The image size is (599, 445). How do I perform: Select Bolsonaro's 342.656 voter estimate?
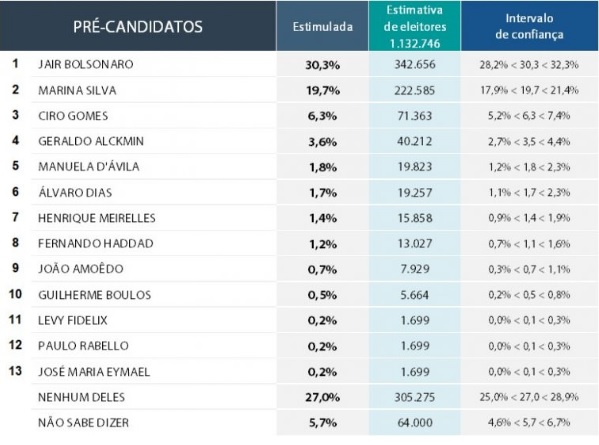click(x=414, y=64)
